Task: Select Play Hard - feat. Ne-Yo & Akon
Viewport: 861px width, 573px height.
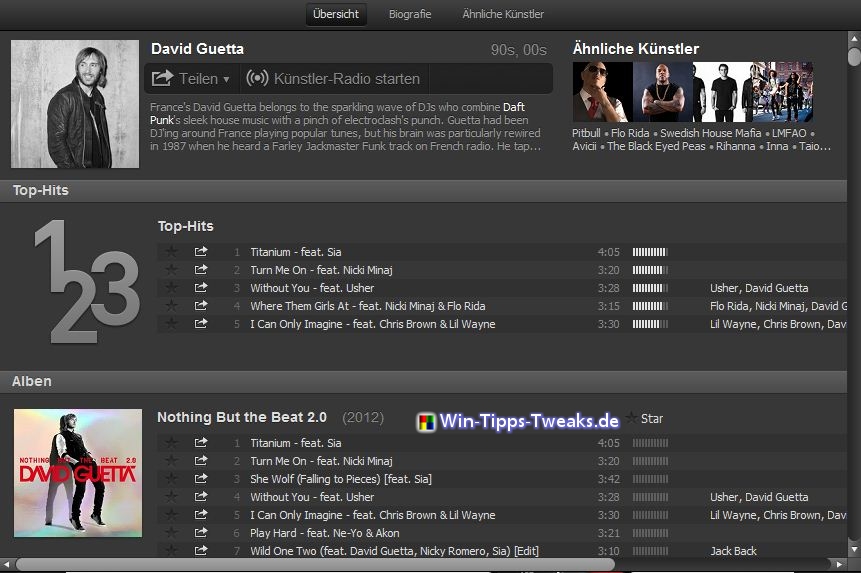Action: pyautogui.click(x=325, y=533)
